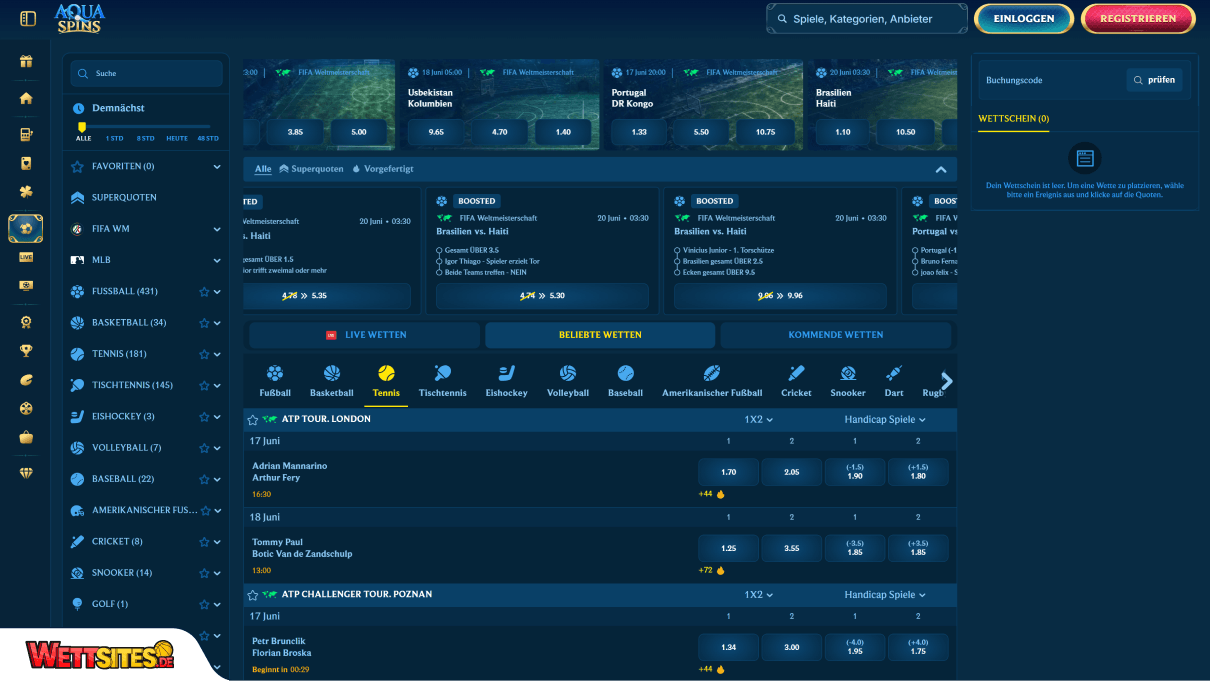Set the Demnächst time slider to HEUTE
The height and width of the screenshot is (681, 1210).
coord(177,138)
